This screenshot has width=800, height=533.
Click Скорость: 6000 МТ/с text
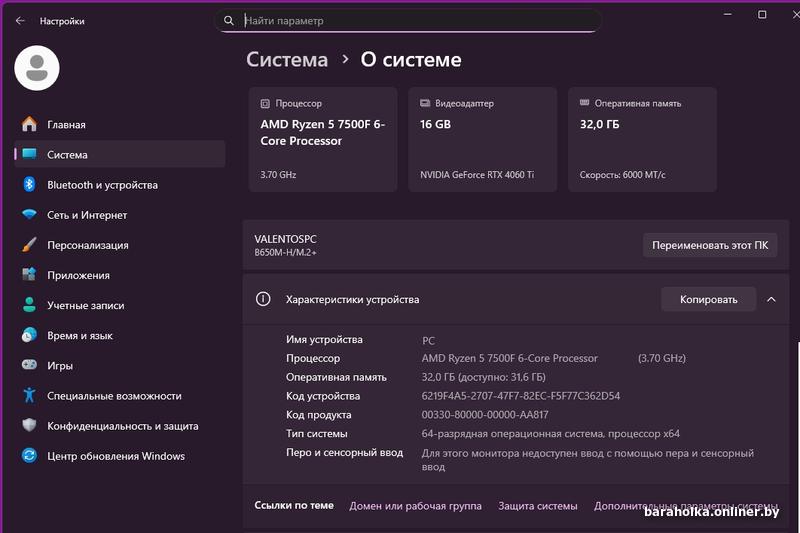tap(622, 174)
